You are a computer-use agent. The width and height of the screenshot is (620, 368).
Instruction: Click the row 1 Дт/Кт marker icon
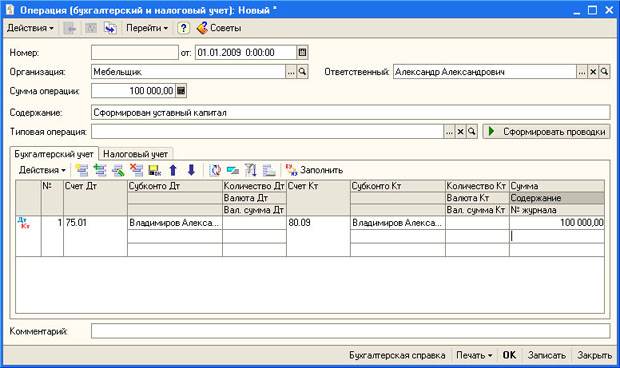tap(24, 223)
